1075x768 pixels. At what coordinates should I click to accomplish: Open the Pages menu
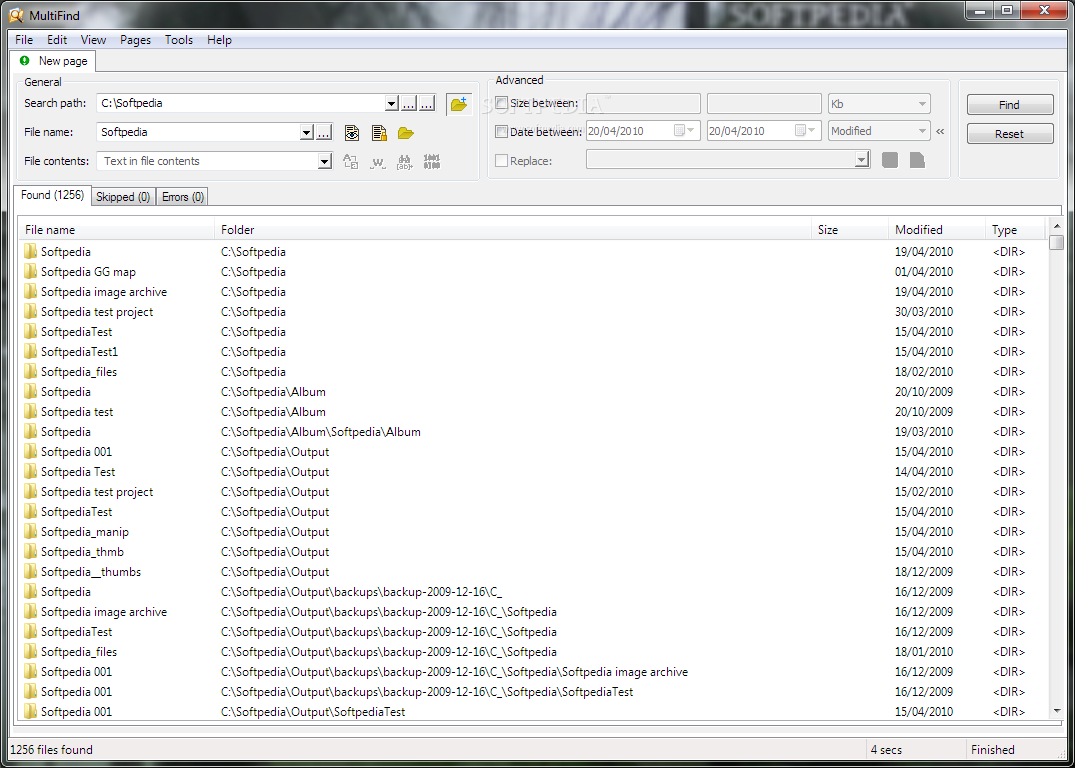[x=135, y=40]
